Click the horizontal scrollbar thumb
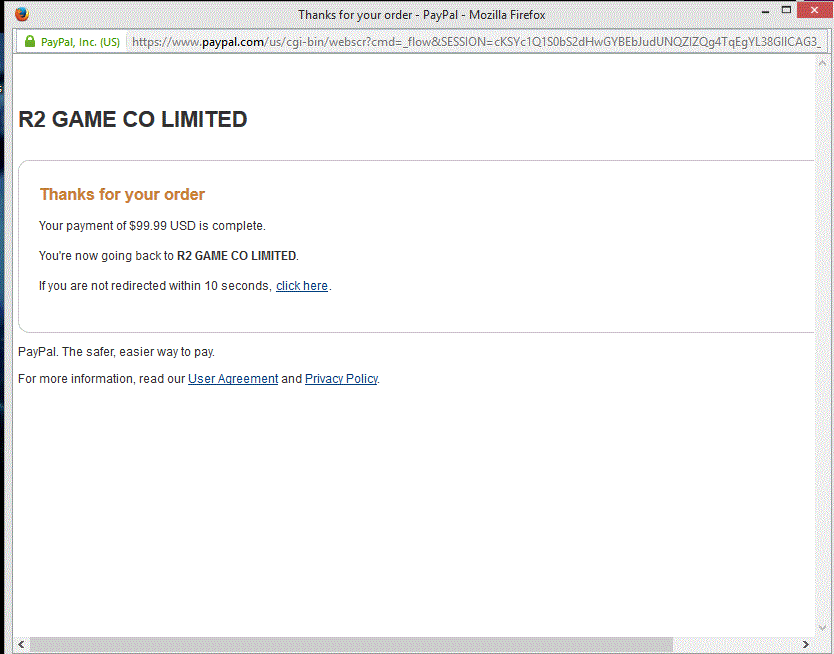 pos(350,644)
